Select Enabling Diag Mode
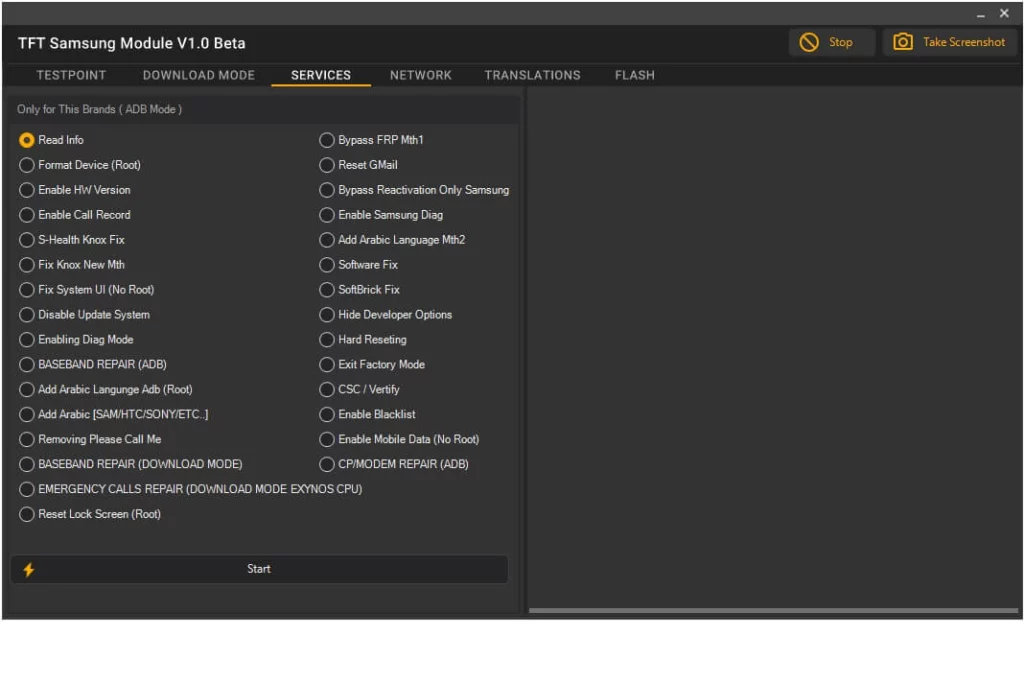1024x683 pixels. [x=76, y=340]
